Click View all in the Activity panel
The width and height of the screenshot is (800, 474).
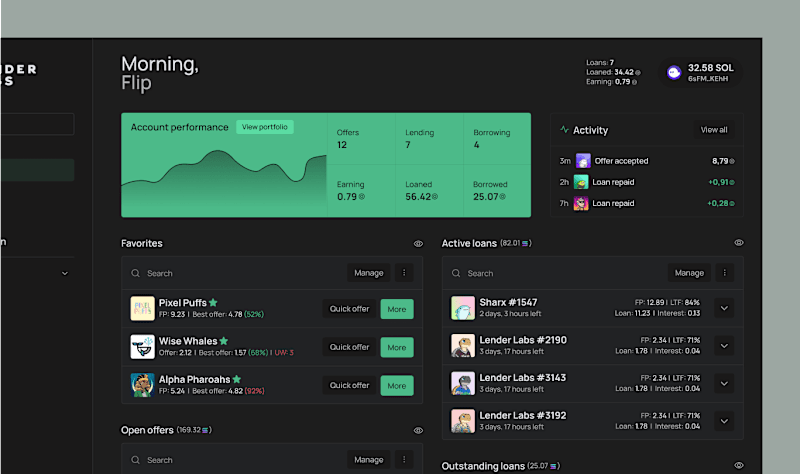point(714,130)
